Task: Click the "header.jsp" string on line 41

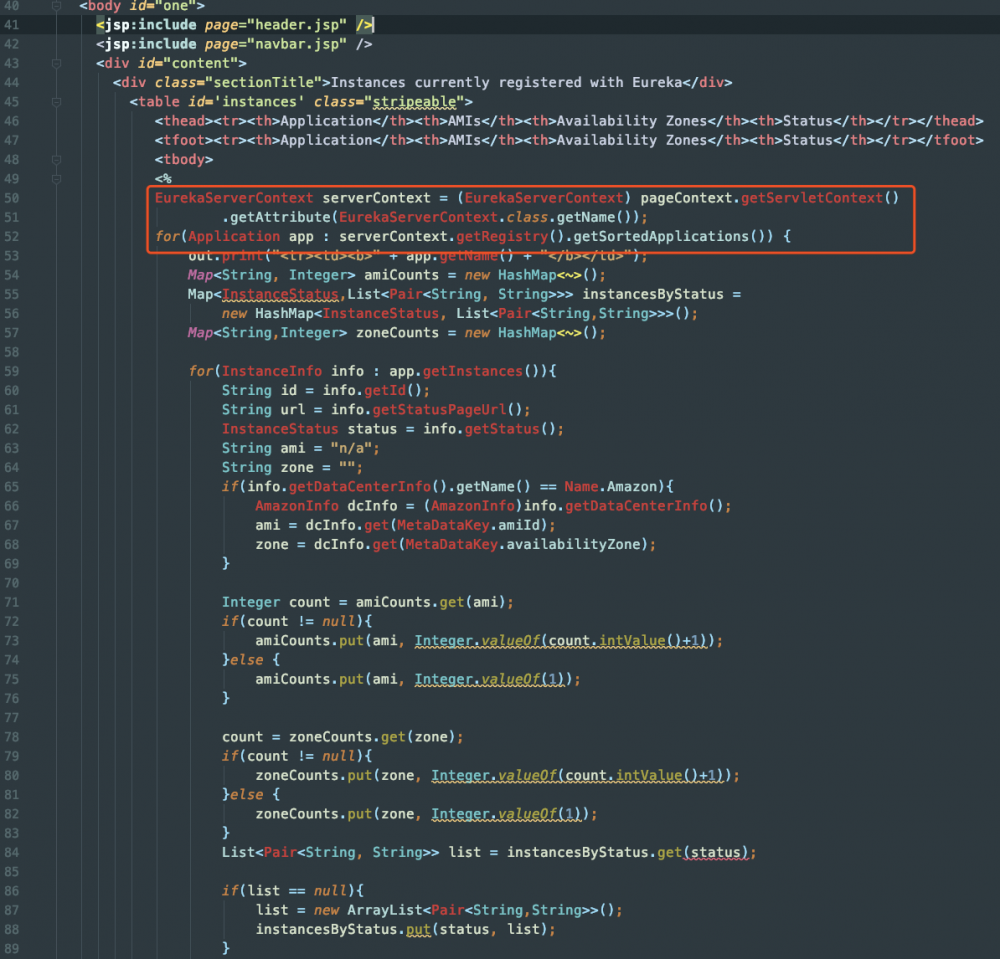Action: pyautogui.click(x=297, y=25)
